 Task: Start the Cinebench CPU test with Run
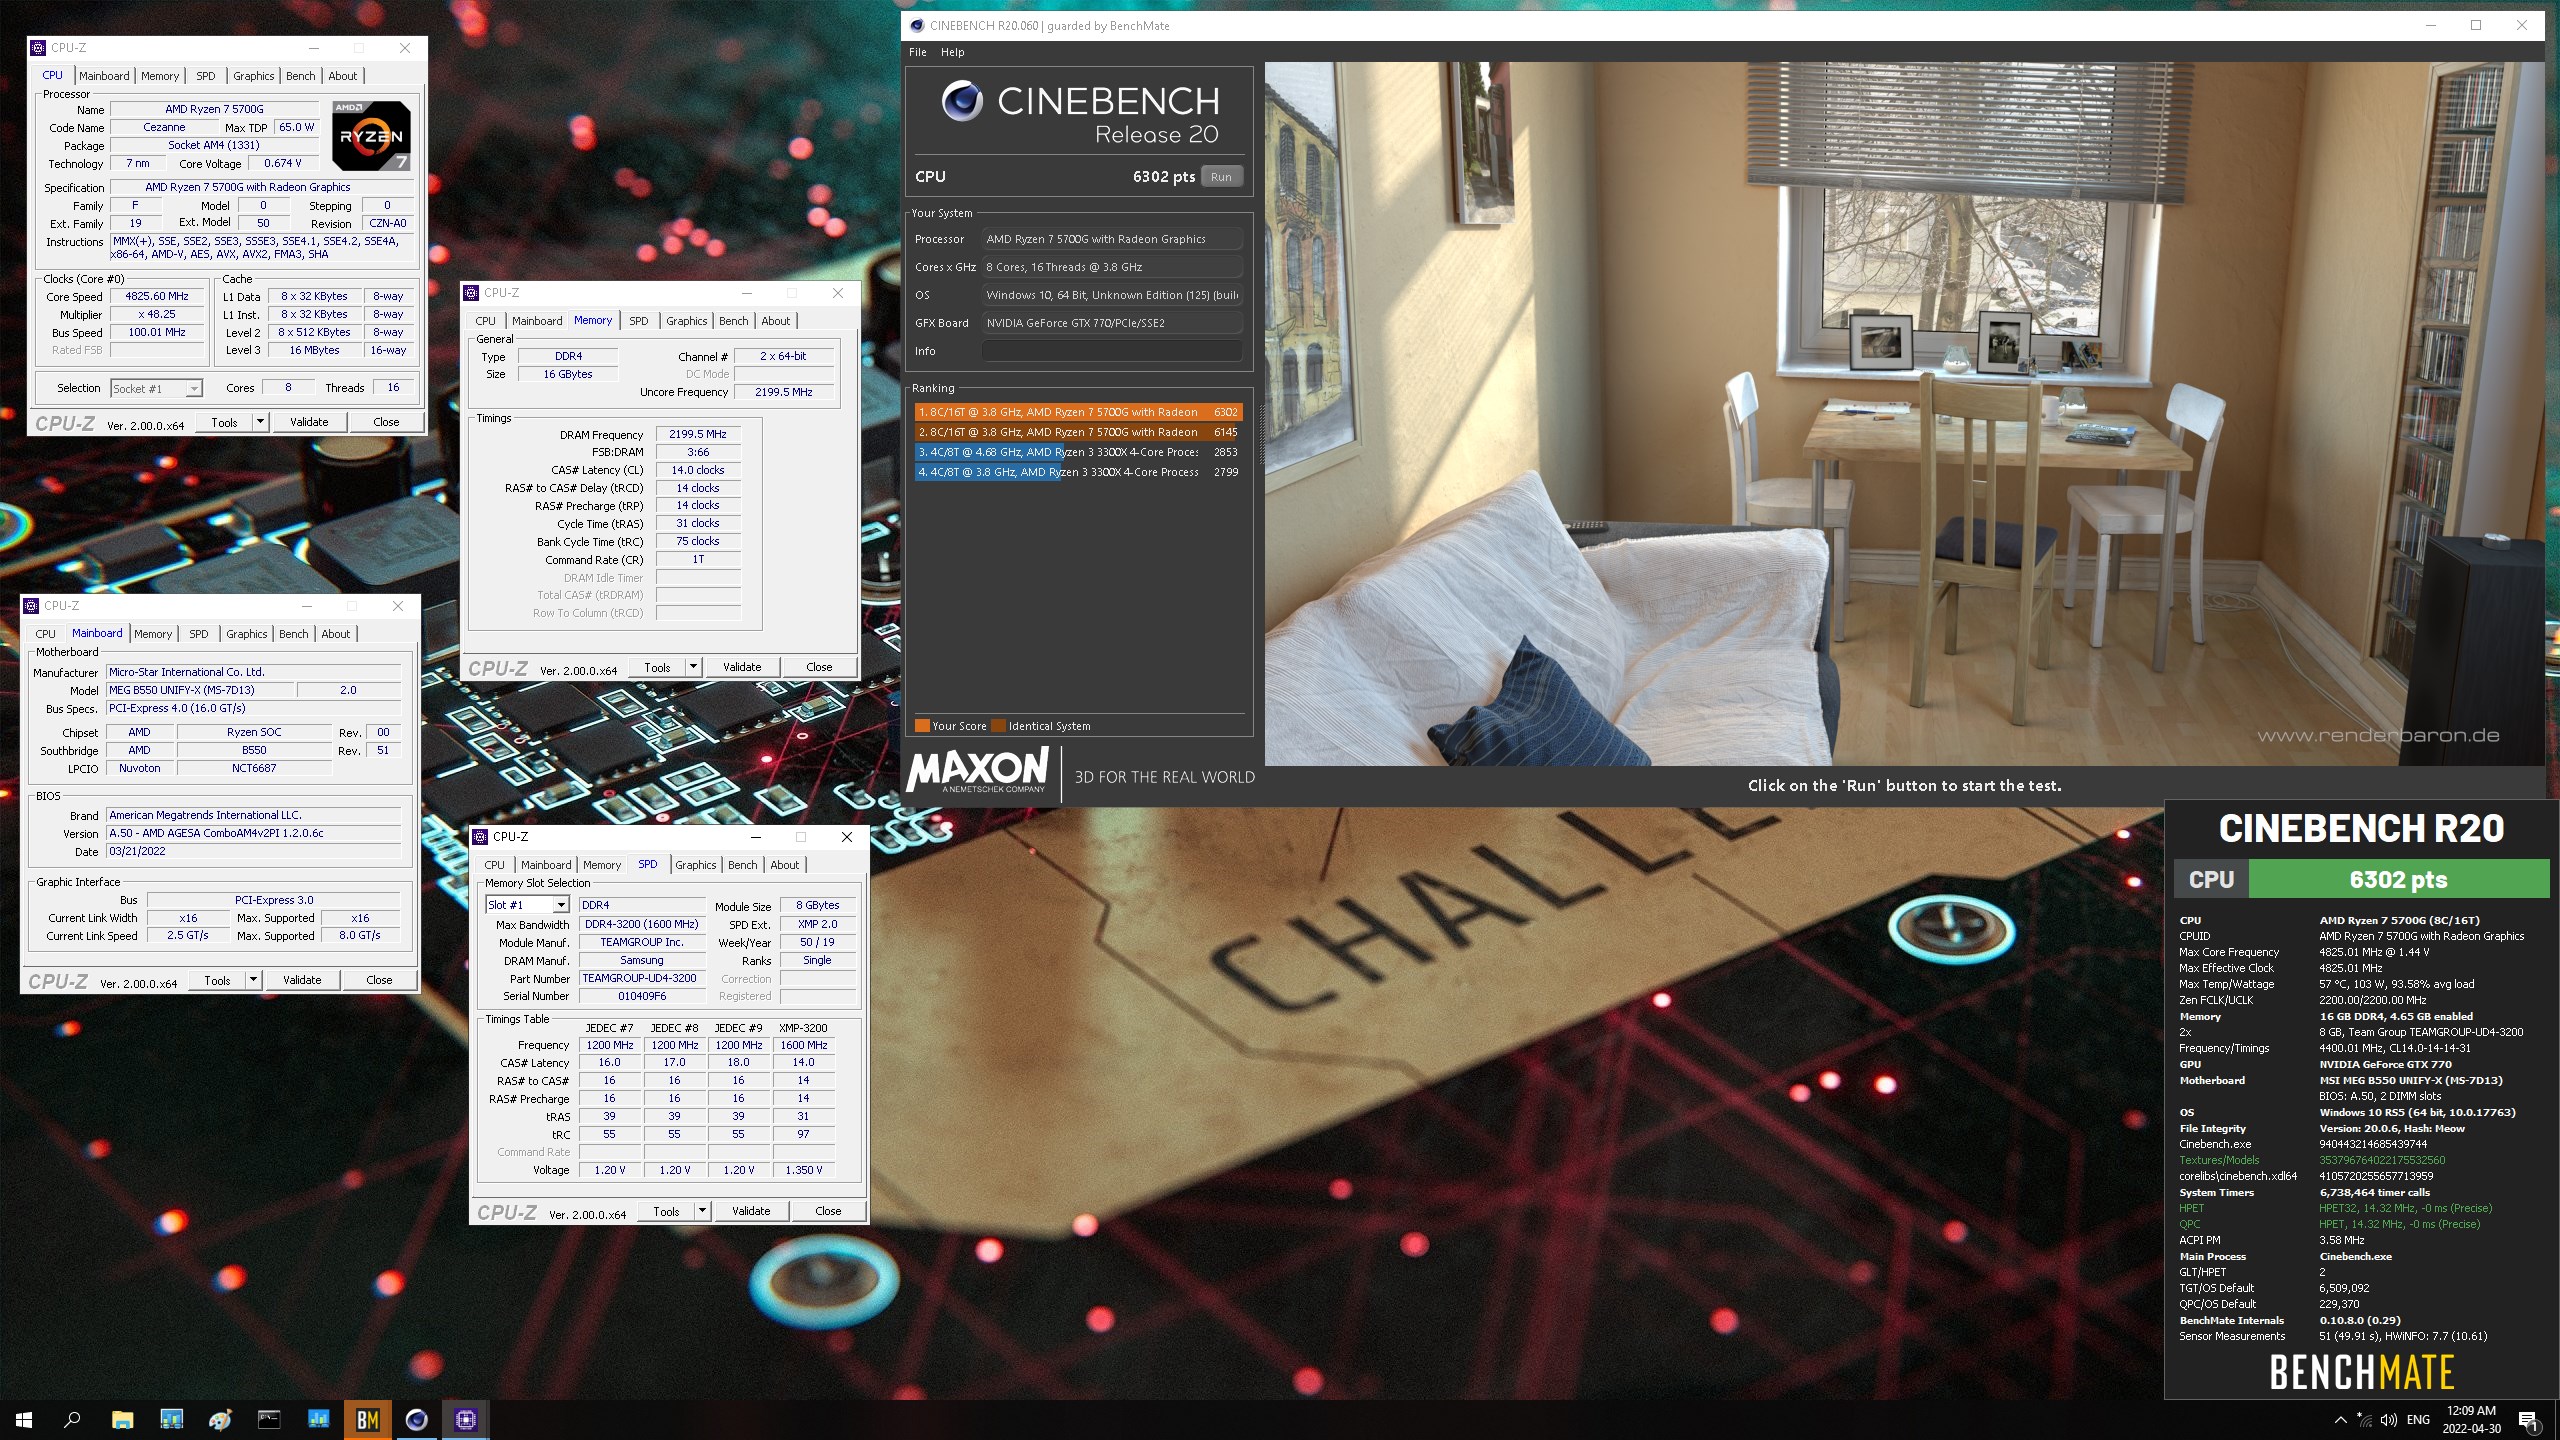1221,177
